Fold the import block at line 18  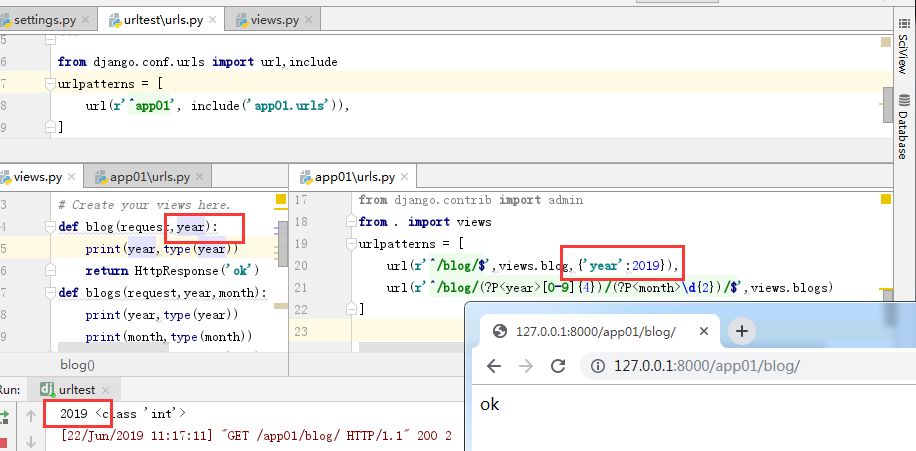[351, 222]
